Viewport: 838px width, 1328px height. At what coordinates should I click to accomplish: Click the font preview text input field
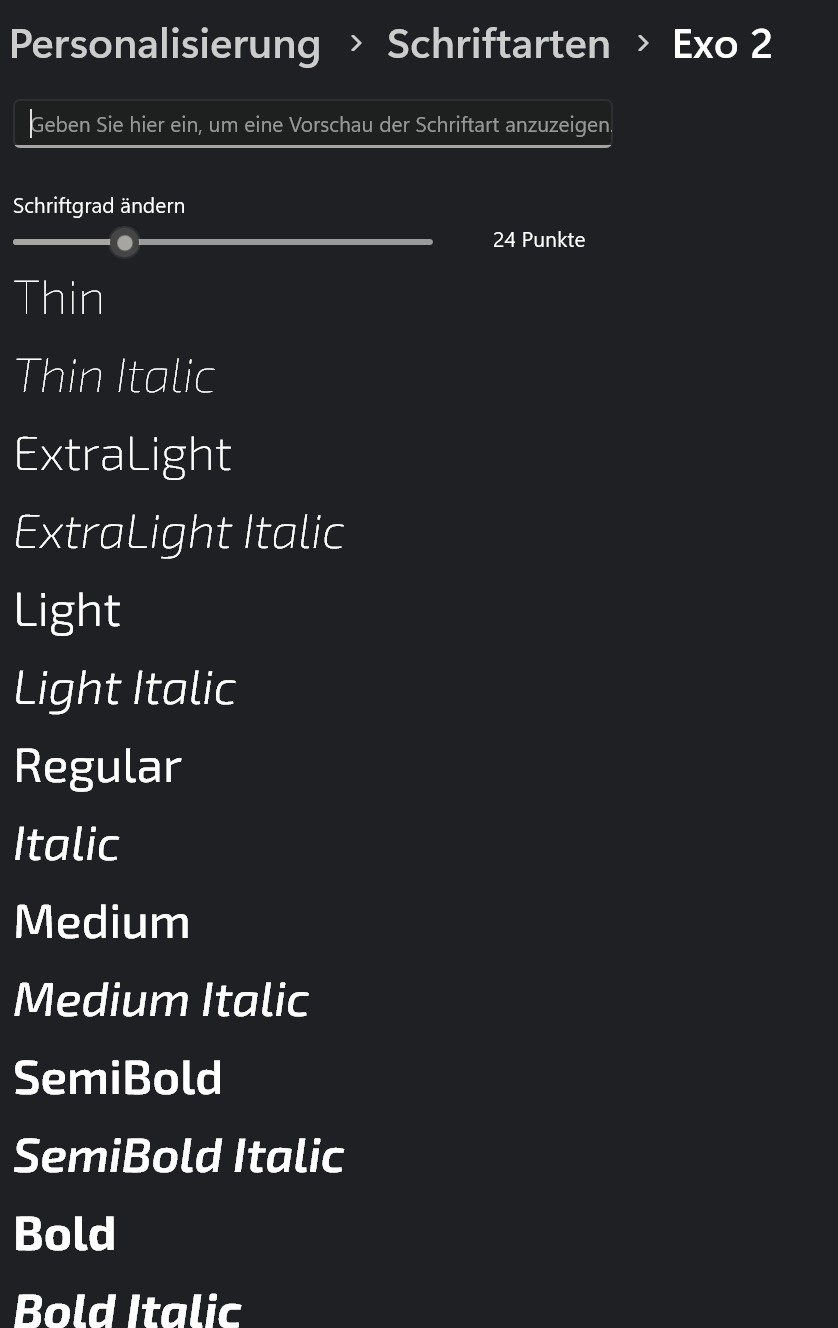[x=312, y=123]
